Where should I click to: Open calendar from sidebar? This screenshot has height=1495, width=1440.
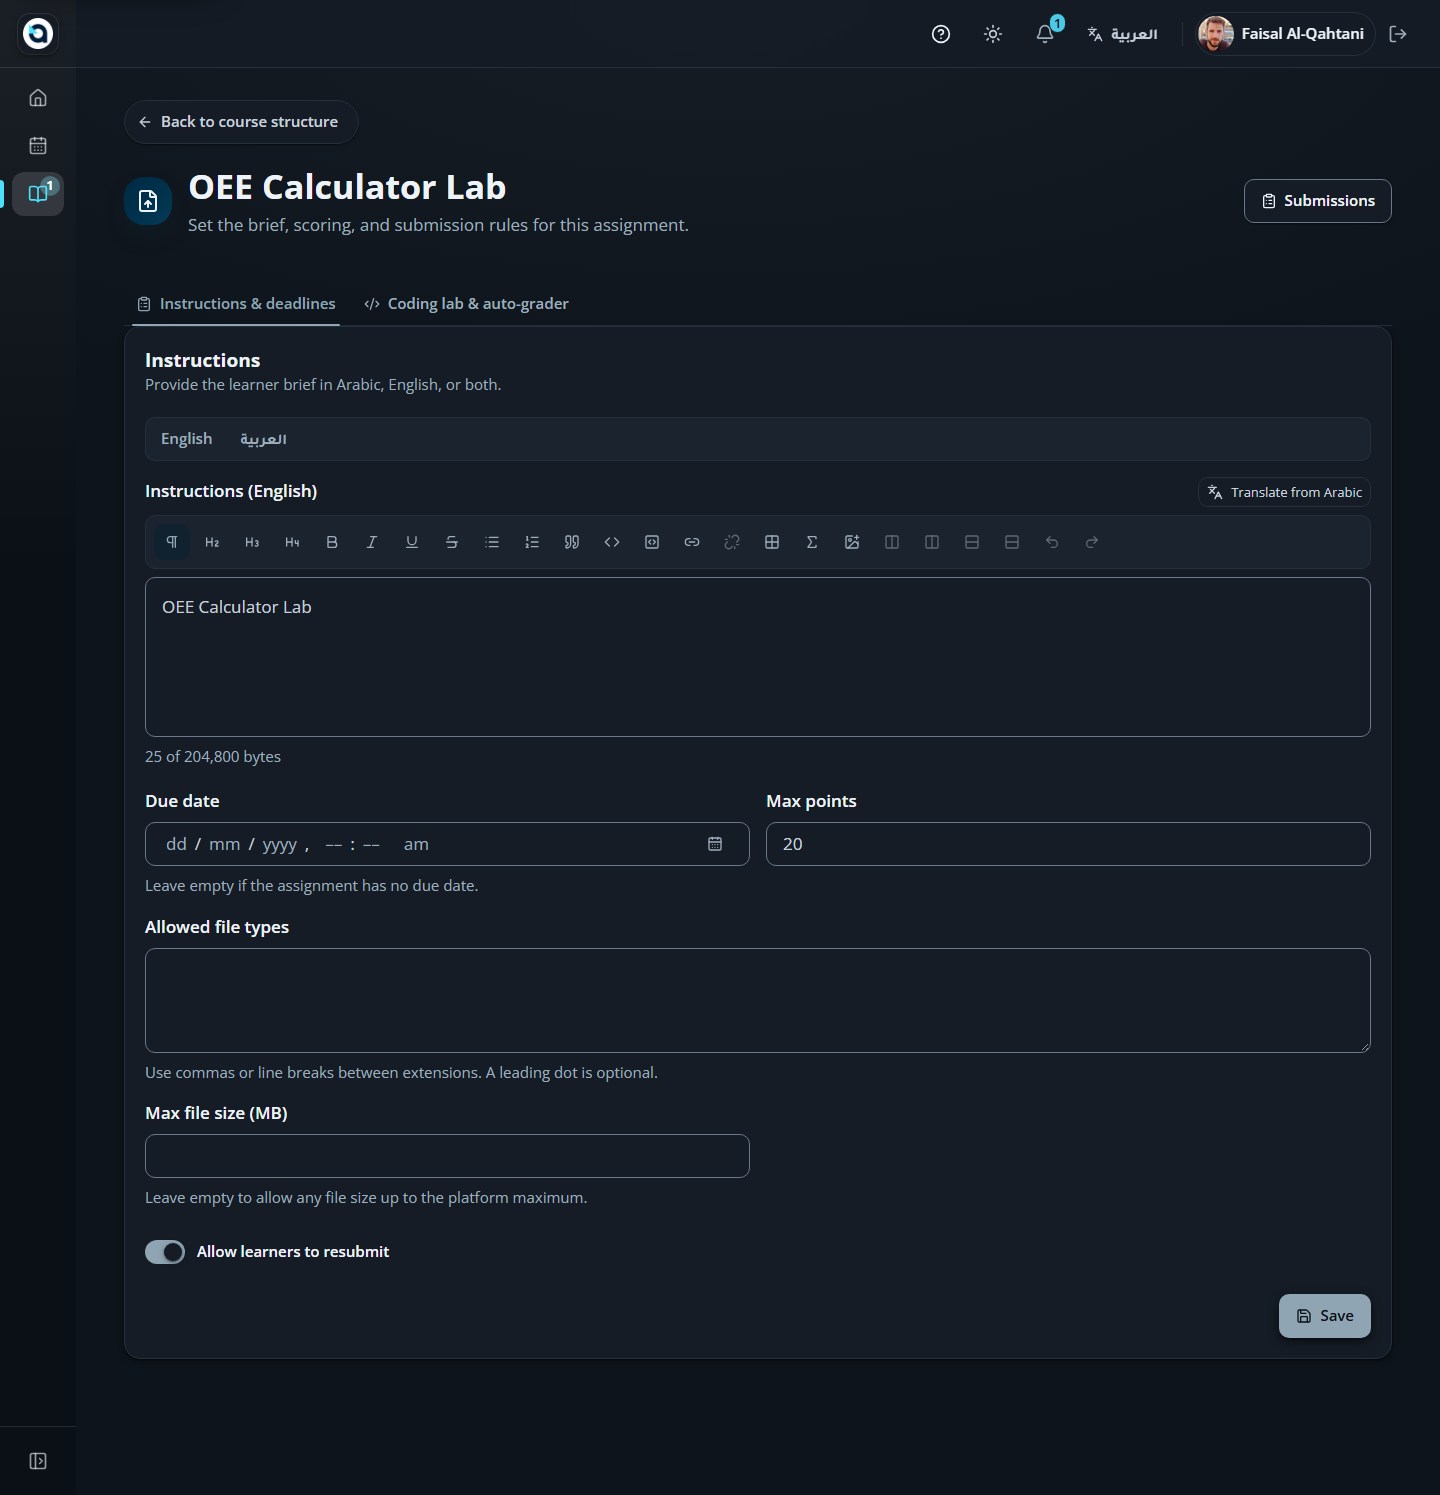click(38, 146)
